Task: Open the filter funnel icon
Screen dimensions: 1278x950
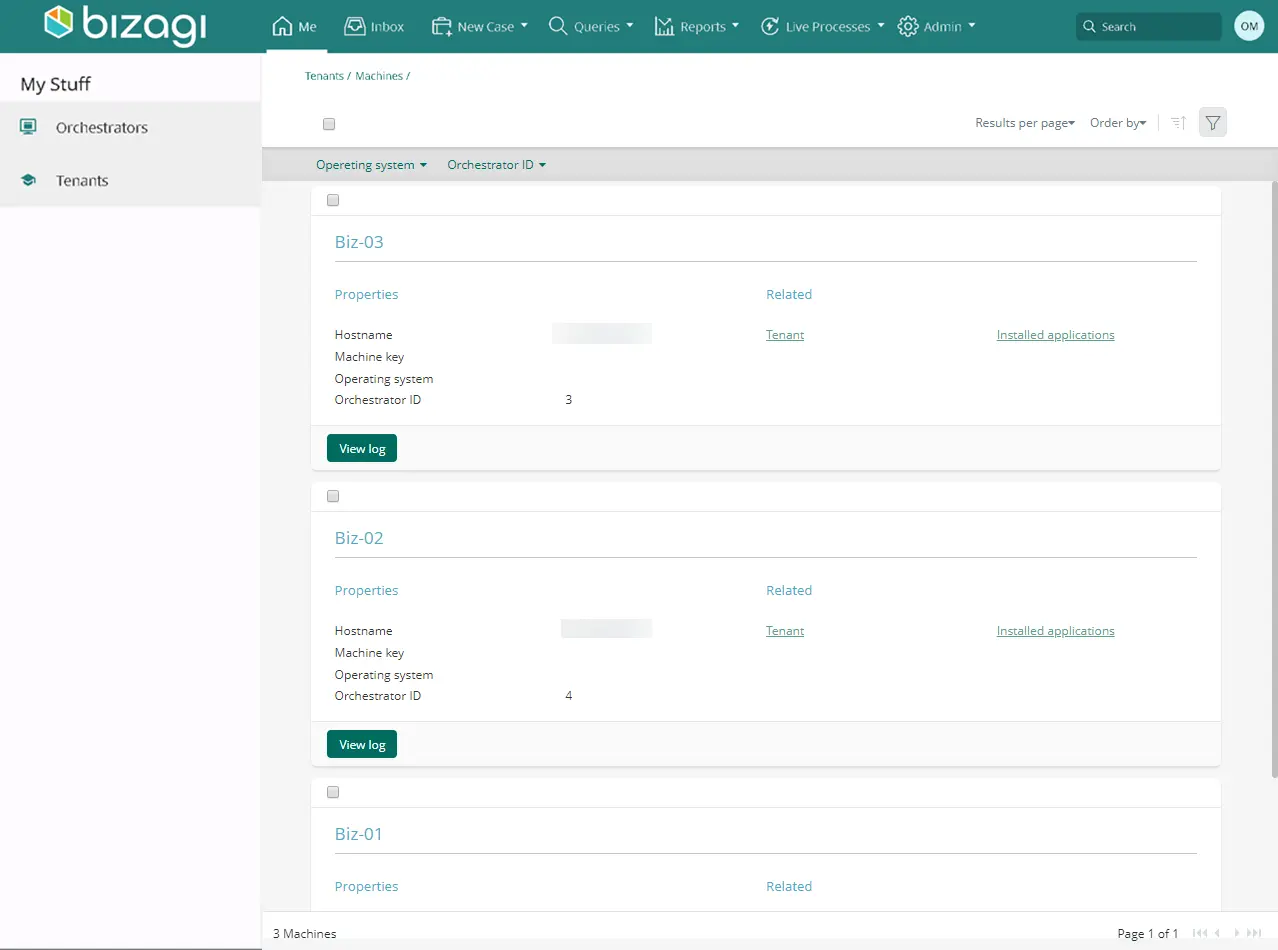Action: 1213,122
